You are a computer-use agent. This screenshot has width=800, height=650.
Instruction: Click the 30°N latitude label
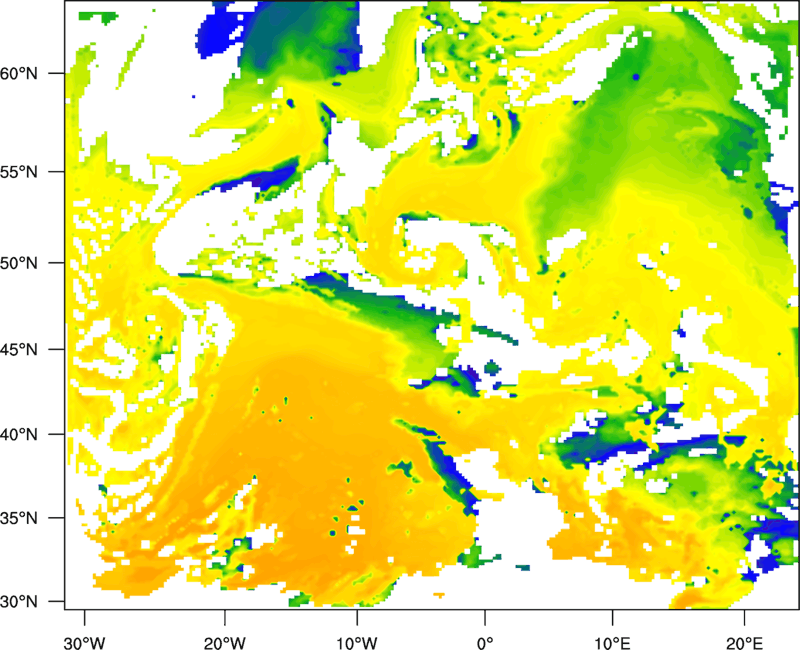(19, 602)
